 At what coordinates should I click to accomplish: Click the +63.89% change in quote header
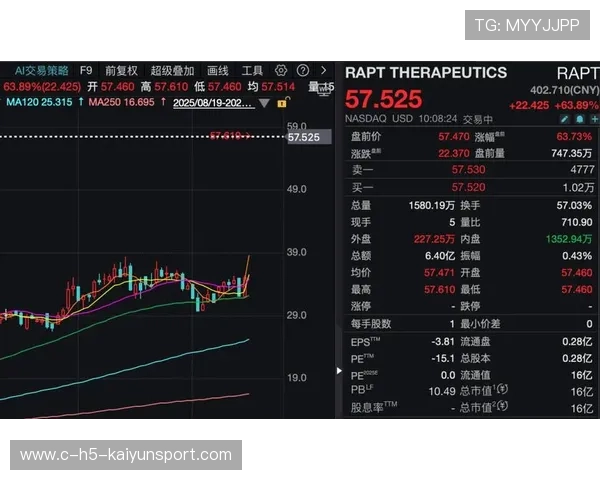(577, 105)
